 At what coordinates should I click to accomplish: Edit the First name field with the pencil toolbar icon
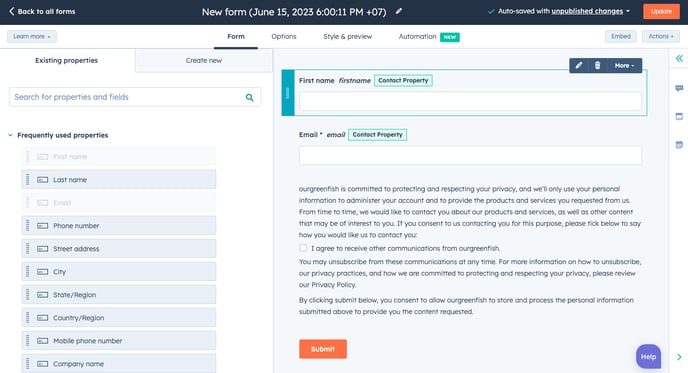579,65
